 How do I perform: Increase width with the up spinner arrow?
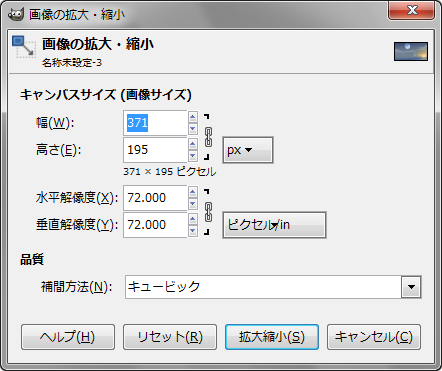point(193,117)
